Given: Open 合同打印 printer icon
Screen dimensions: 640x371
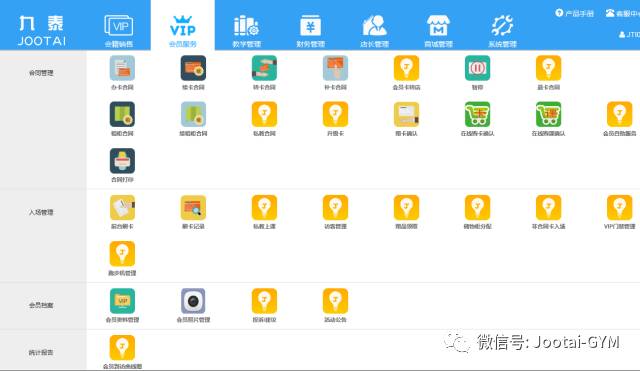Looking at the screenshot, I should [122, 161].
